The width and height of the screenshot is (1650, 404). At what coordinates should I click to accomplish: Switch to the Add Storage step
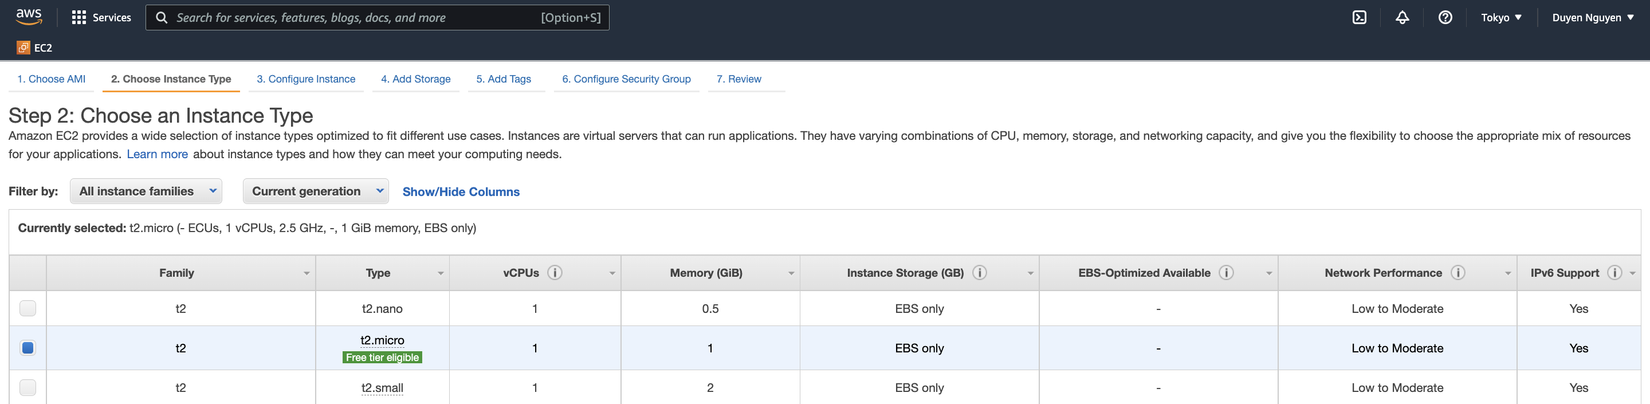coord(415,79)
